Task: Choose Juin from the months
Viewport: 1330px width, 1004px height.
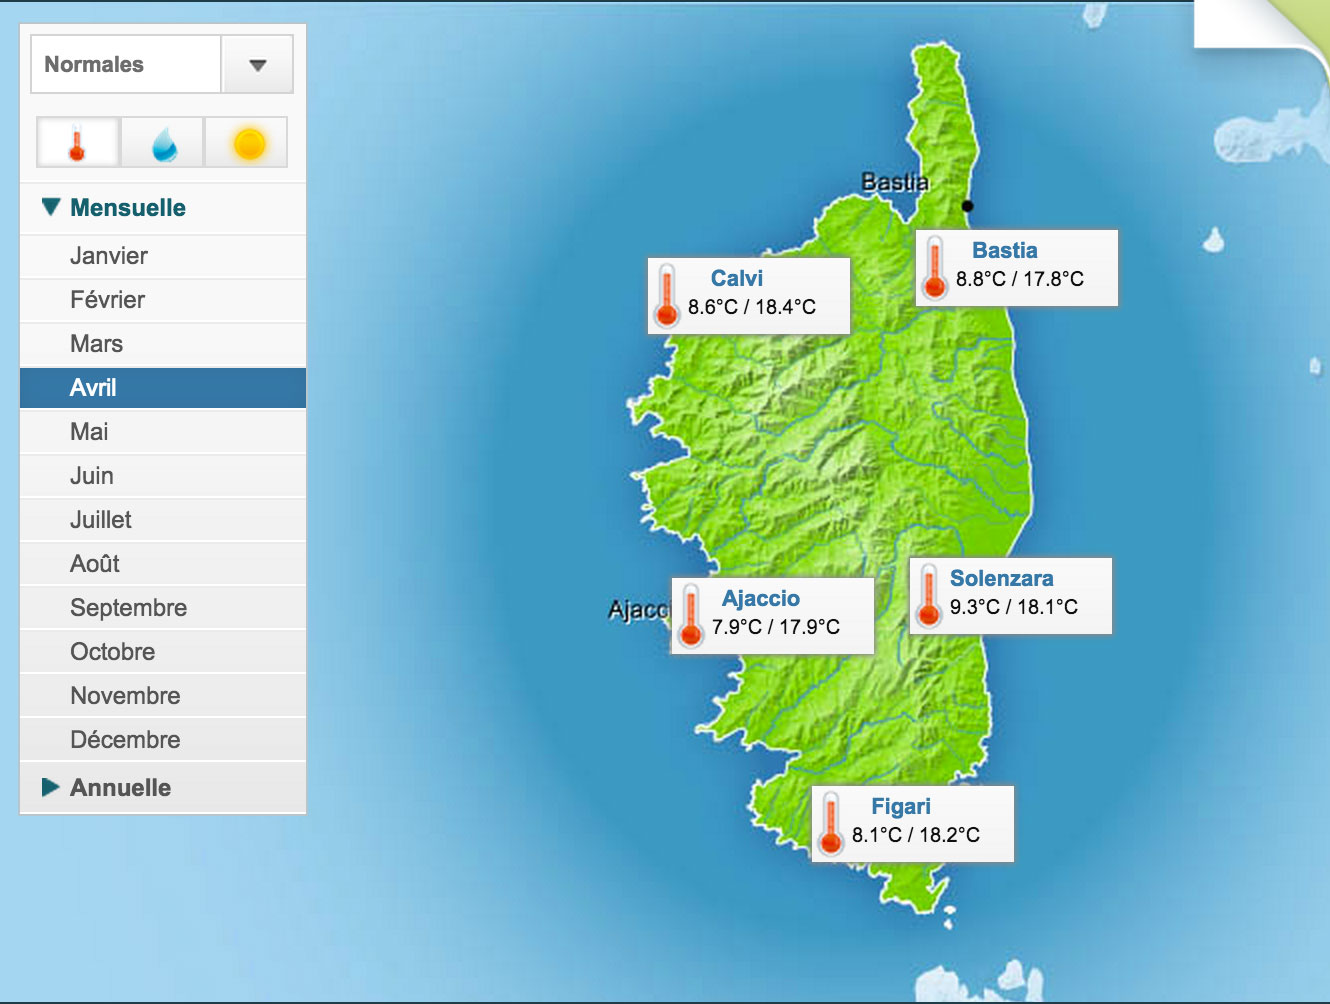Action: (163, 476)
